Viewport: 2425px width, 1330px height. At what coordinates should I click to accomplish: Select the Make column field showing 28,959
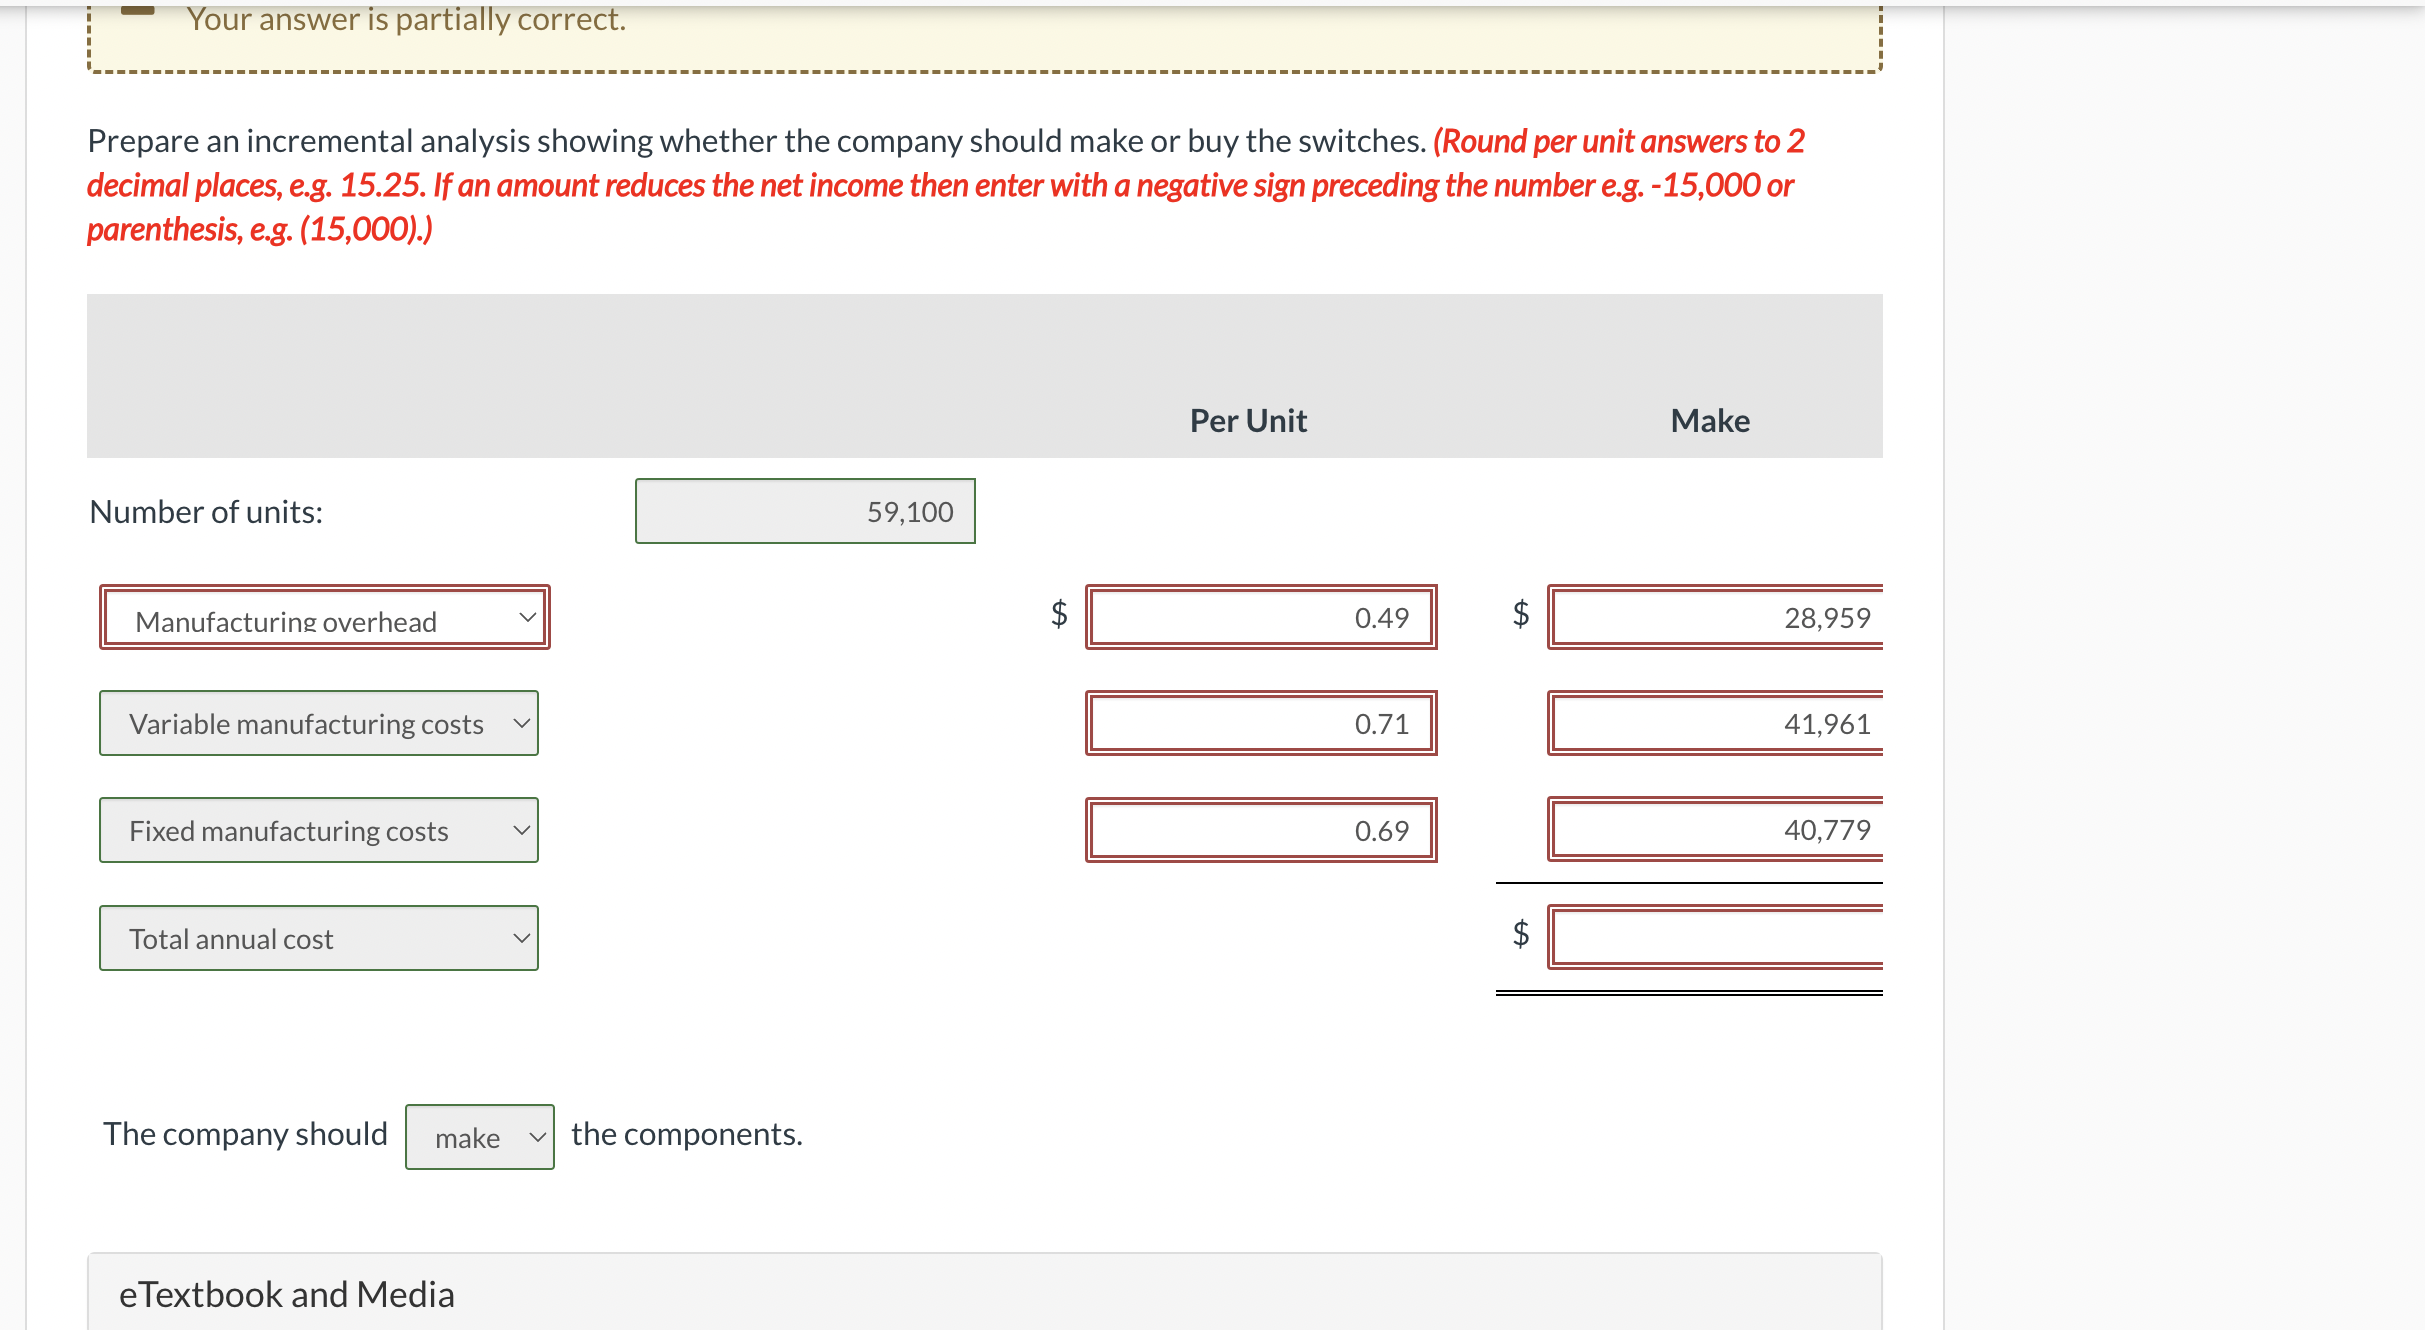[x=1714, y=617]
